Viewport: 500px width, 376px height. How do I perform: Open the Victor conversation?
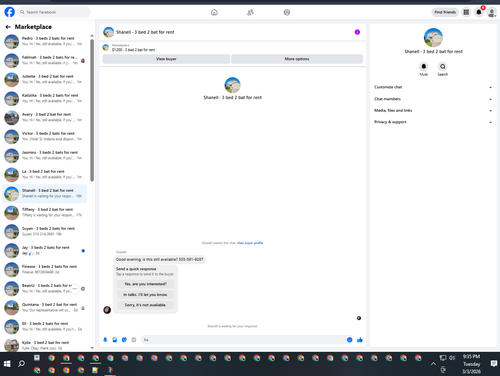click(45, 136)
